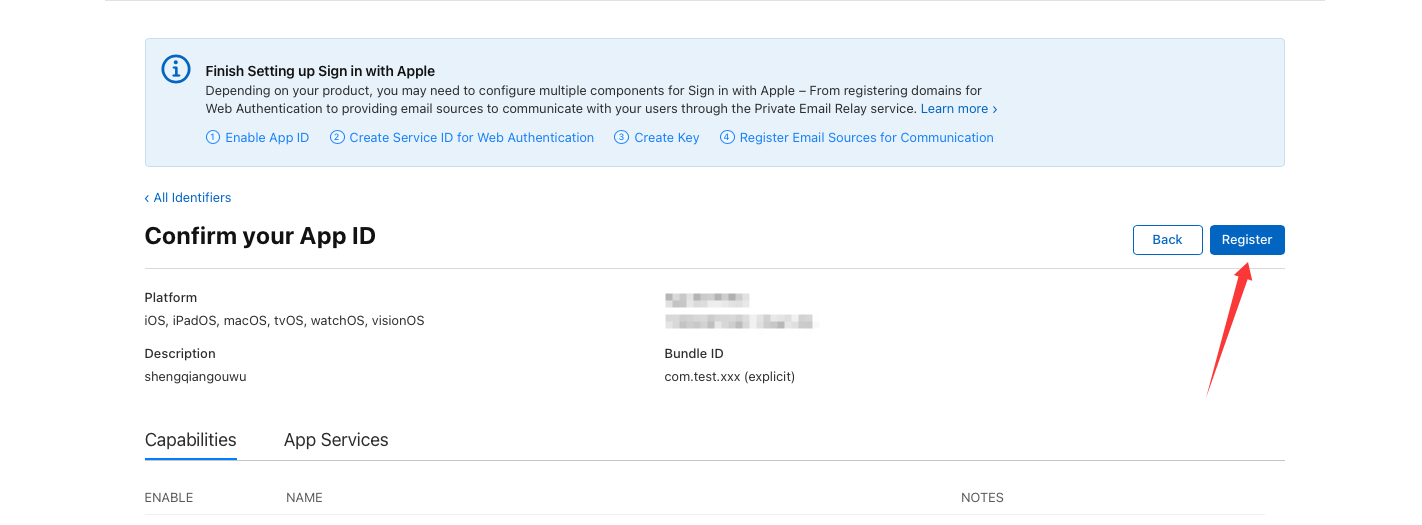1422x525 pixels.
Task: Click the description text shengqiangouwu
Action: click(195, 377)
